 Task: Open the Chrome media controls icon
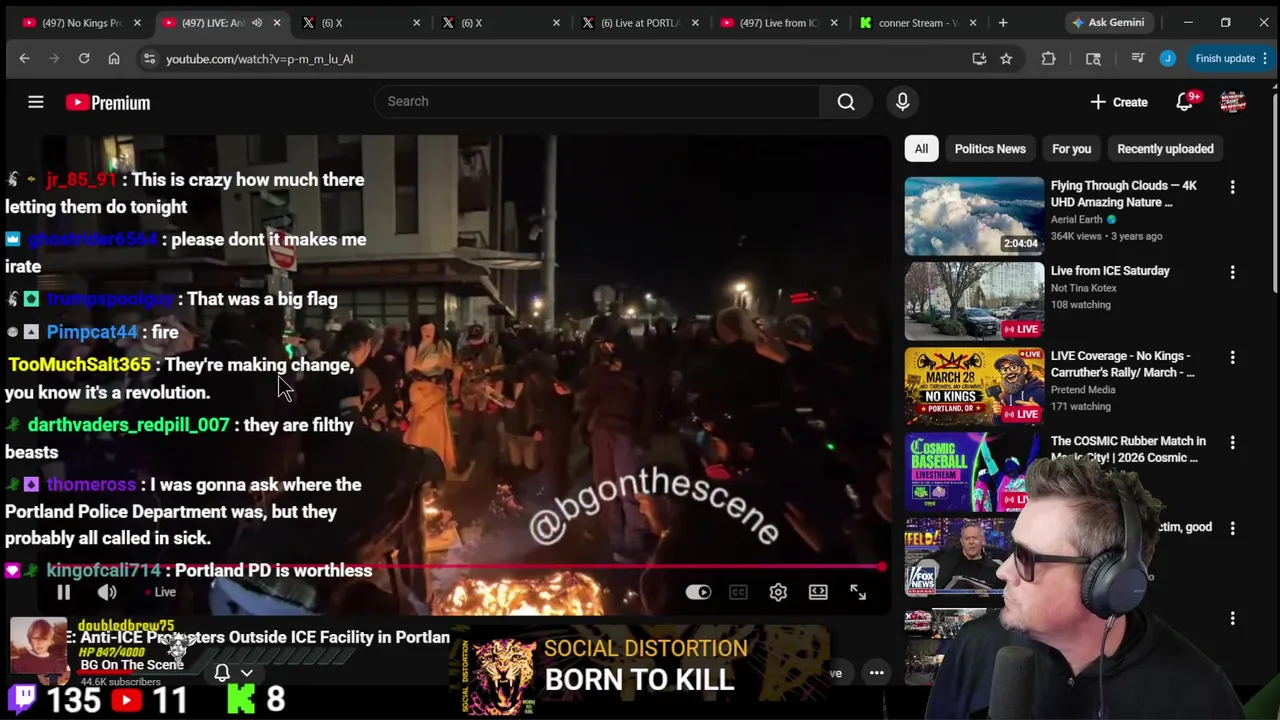point(1137,59)
